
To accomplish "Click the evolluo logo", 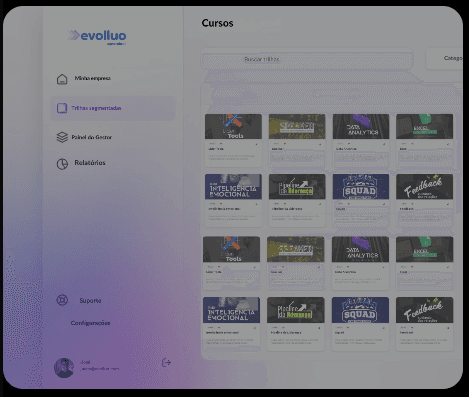I will pyautogui.click(x=97, y=37).
